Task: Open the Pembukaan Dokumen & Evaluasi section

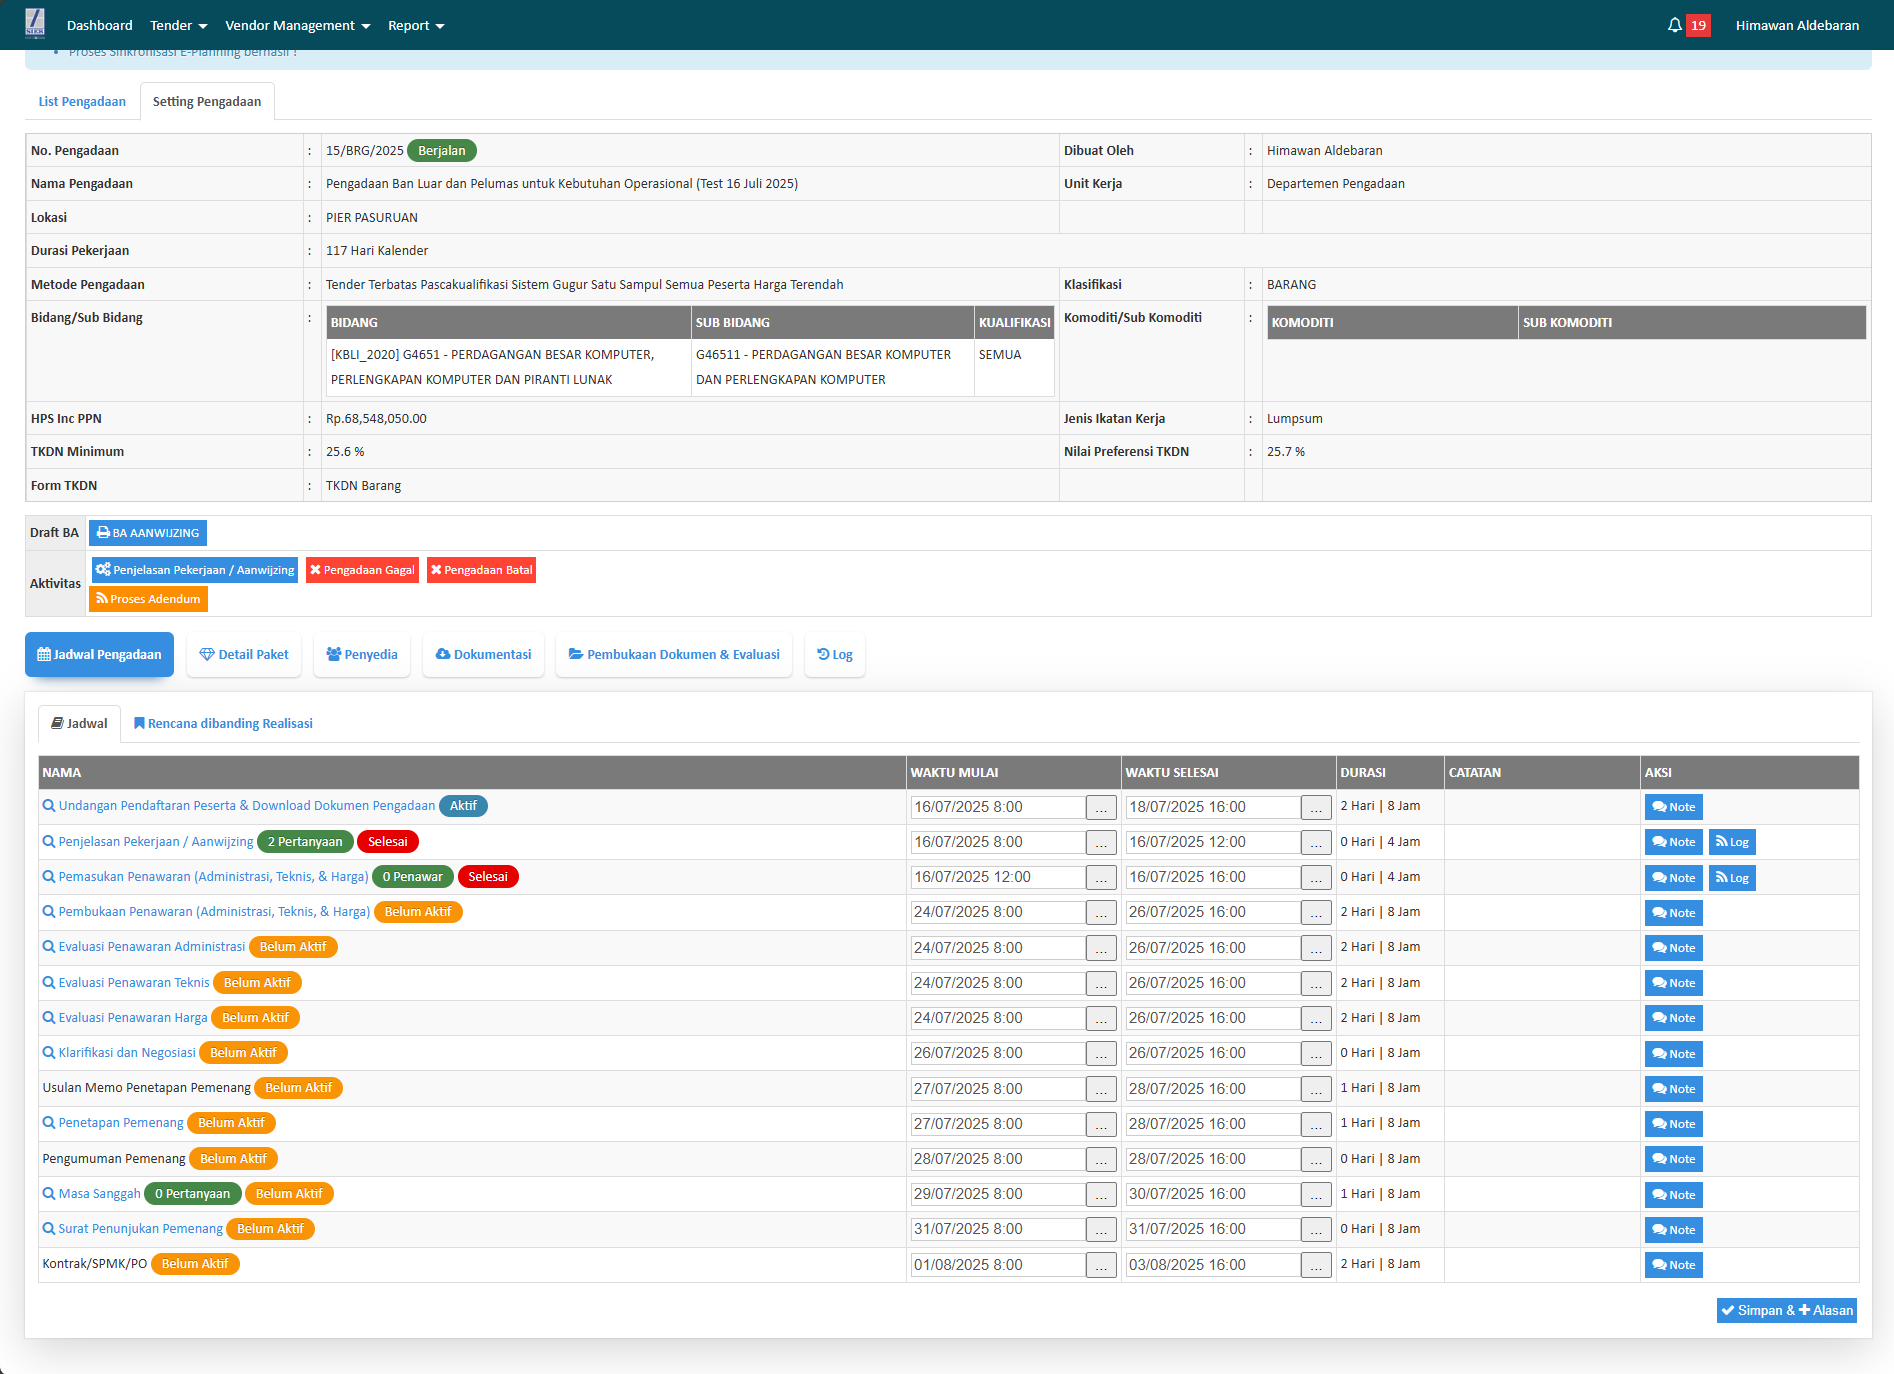Action: point(674,655)
